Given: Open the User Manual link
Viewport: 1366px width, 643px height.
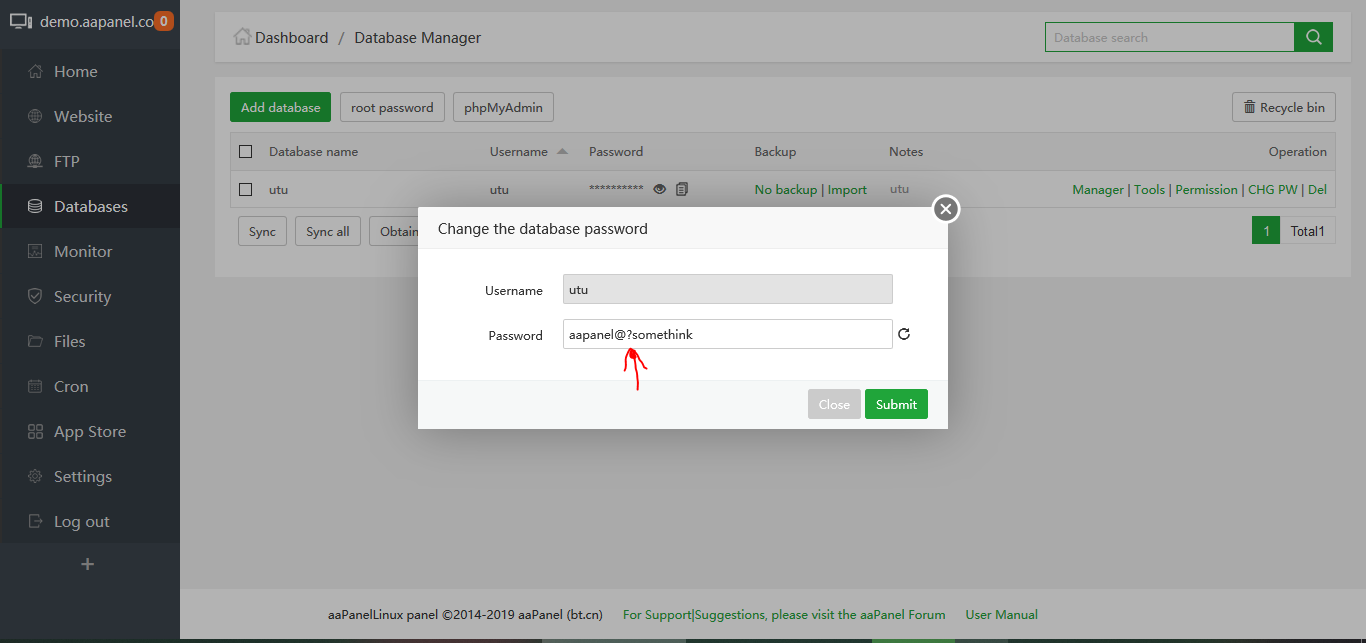Looking at the screenshot, I should coord(1001,614).
